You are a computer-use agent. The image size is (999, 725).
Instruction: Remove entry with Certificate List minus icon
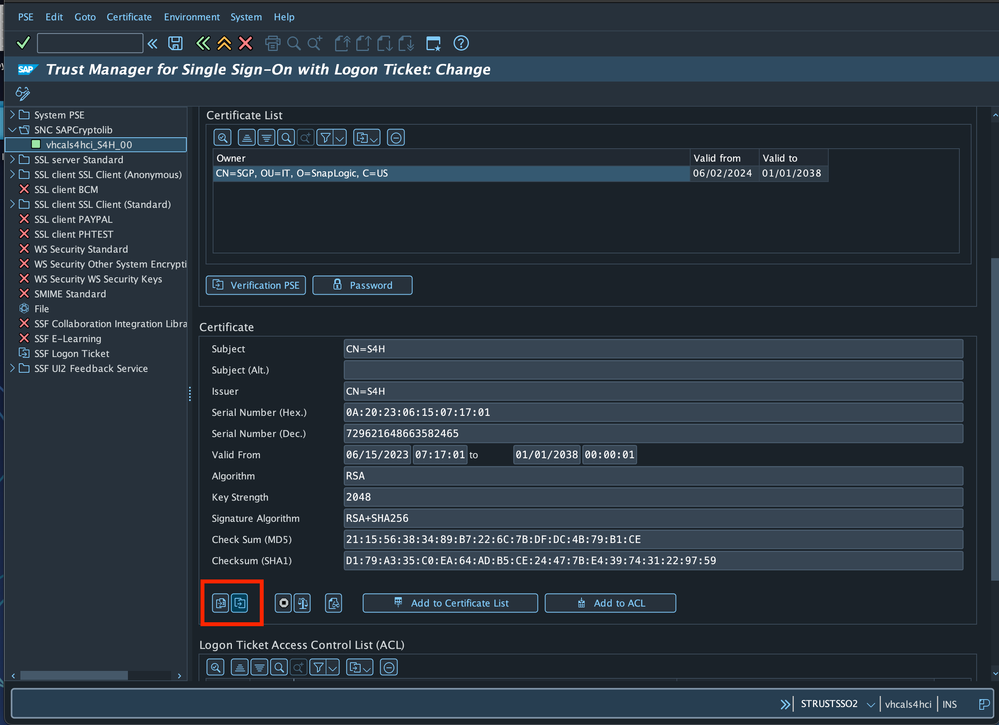396,138
